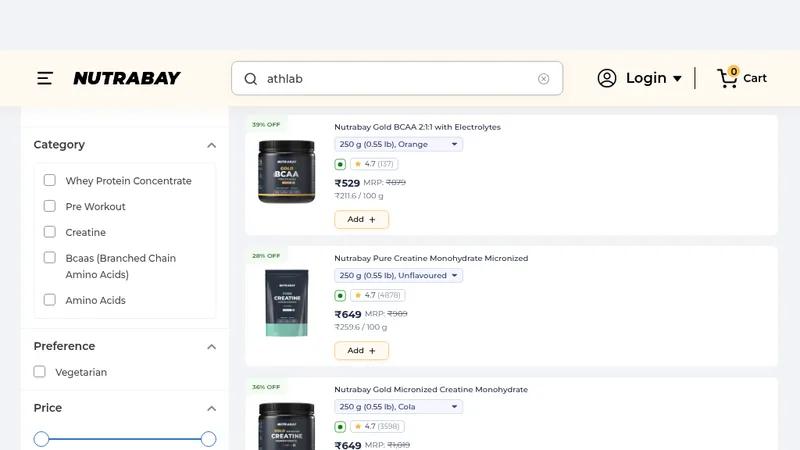Click the search field containing athlab
The width and height of the screenshot is (800, 450).
point(397,79)
